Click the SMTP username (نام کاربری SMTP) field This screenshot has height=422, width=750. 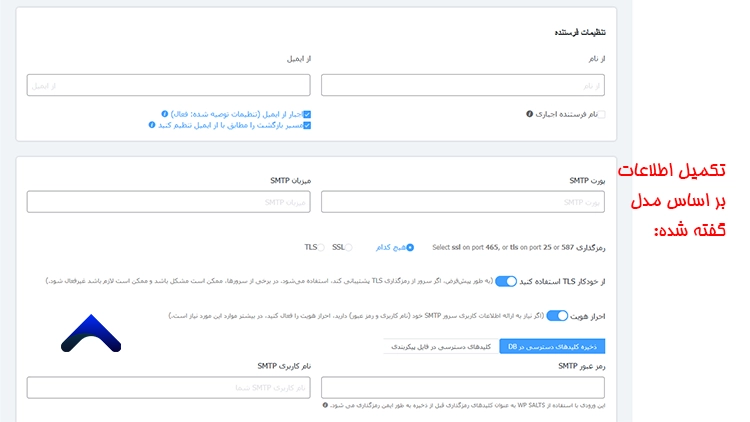pyautogui.click(x=168, y=388)
